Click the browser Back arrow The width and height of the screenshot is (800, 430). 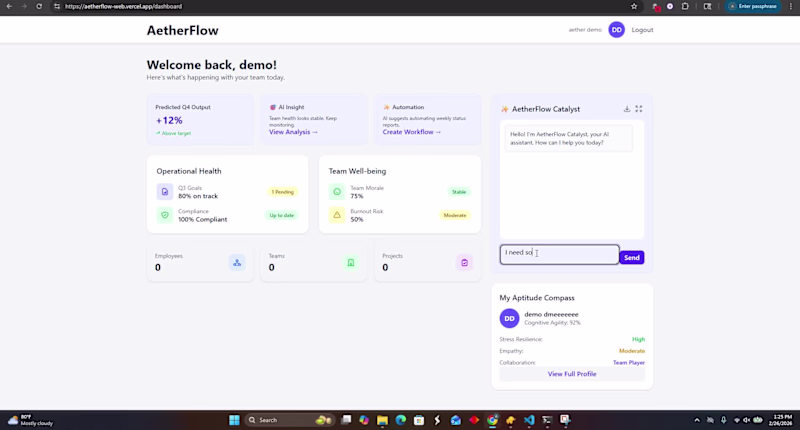click(9, 6)
